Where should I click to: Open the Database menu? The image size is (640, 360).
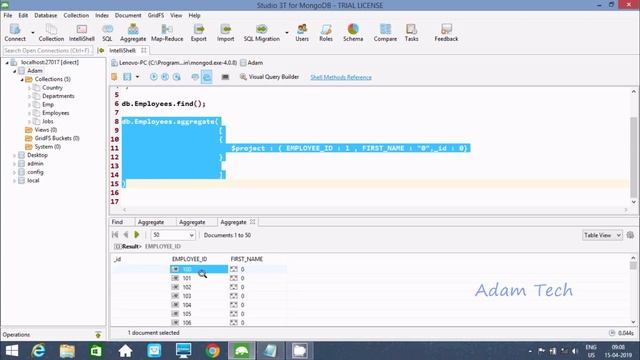pyautogui.click(x=46, y=15)
